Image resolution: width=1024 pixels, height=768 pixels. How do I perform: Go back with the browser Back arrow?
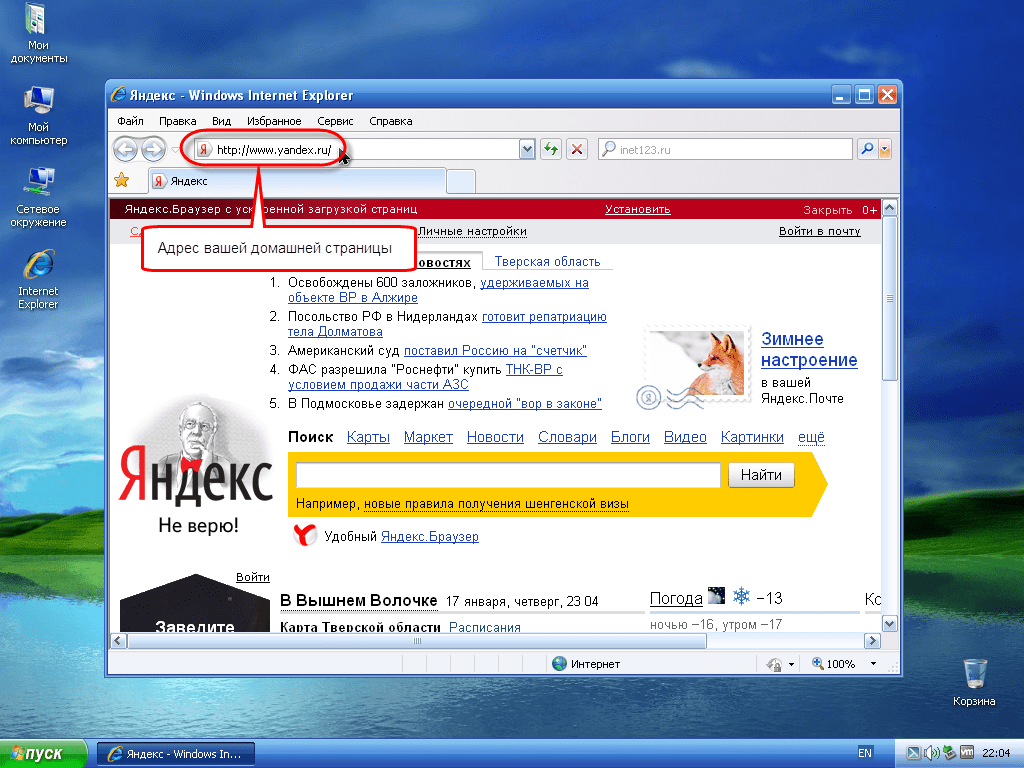pyautogui.click(x=125, y=149)
